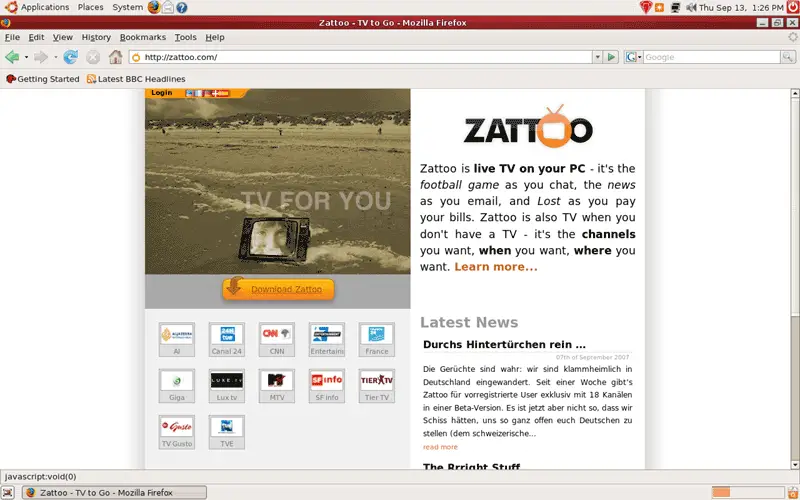Expand the URL bar history dropdown
The width and height of the screenshot is (800, 500).
point(597,57)
